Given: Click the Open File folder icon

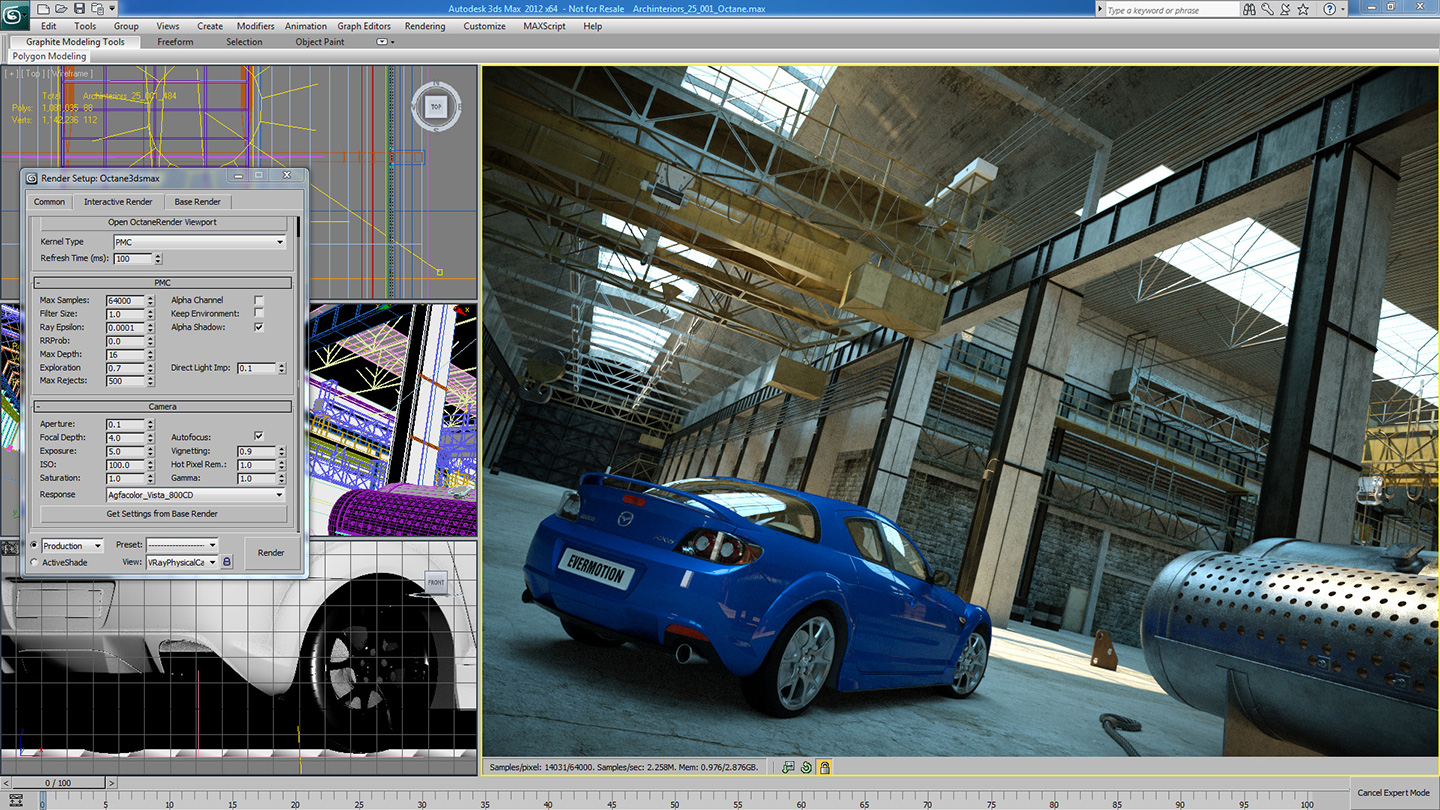Looking at the screenshot, I should click(x=62, y=9).
